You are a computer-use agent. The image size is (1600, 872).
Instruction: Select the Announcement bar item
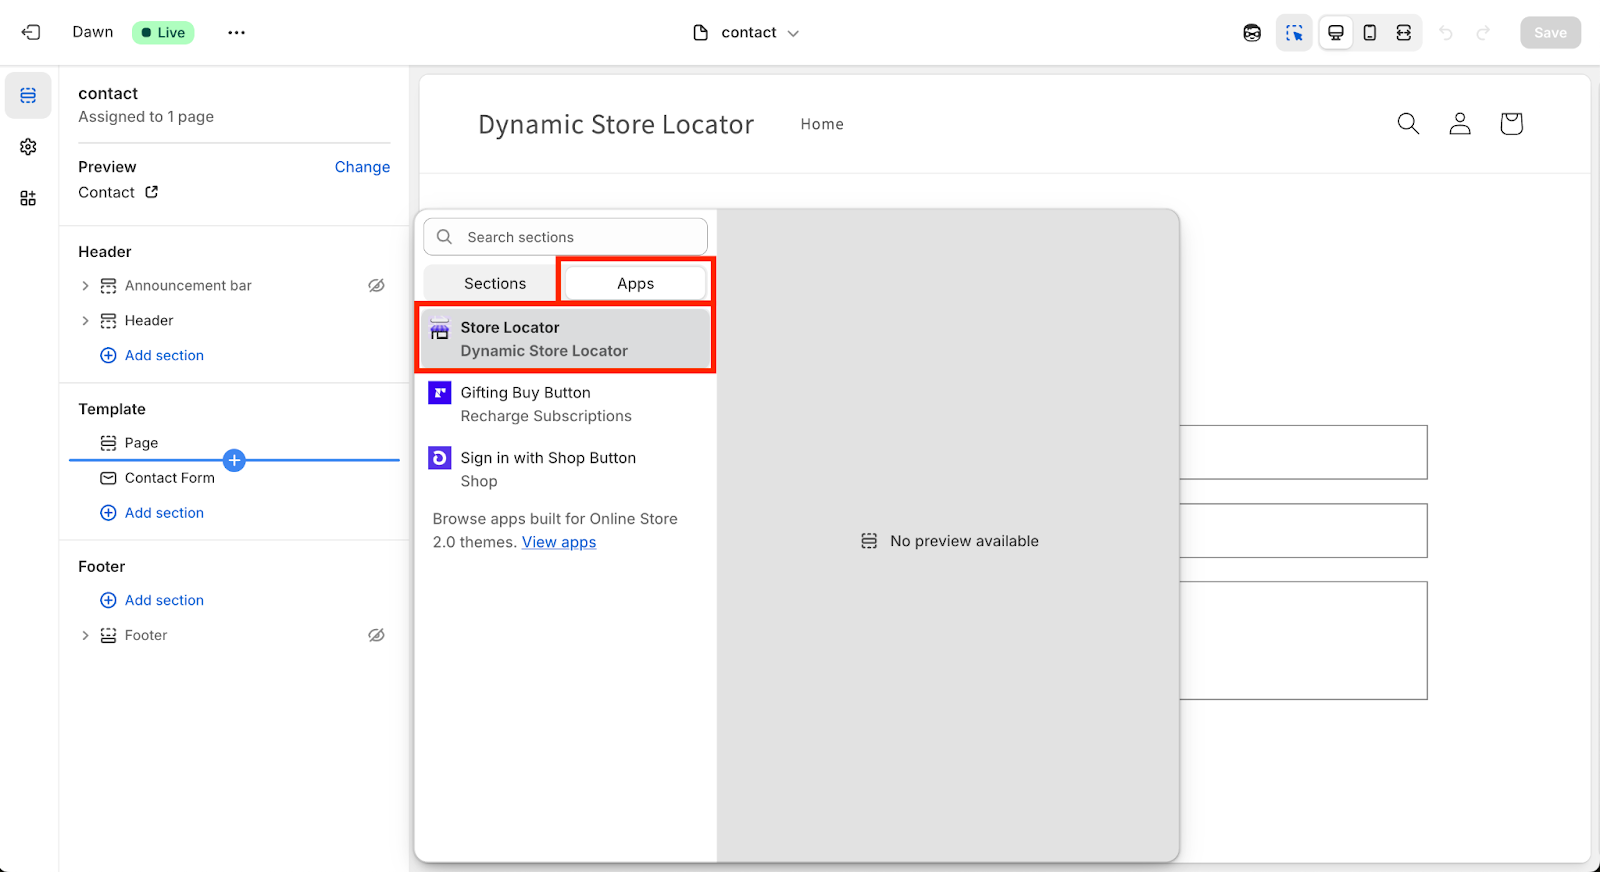pos(188,286)
